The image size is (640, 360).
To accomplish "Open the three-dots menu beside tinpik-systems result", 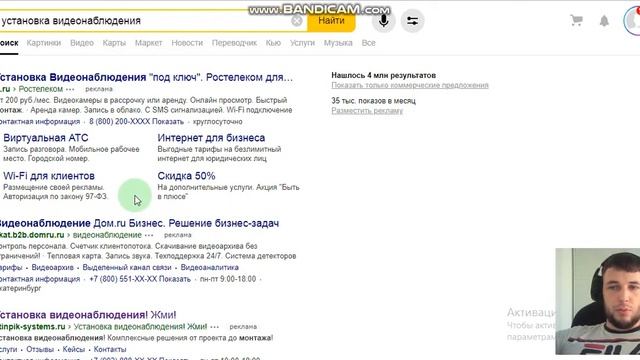I will [214, 327].
